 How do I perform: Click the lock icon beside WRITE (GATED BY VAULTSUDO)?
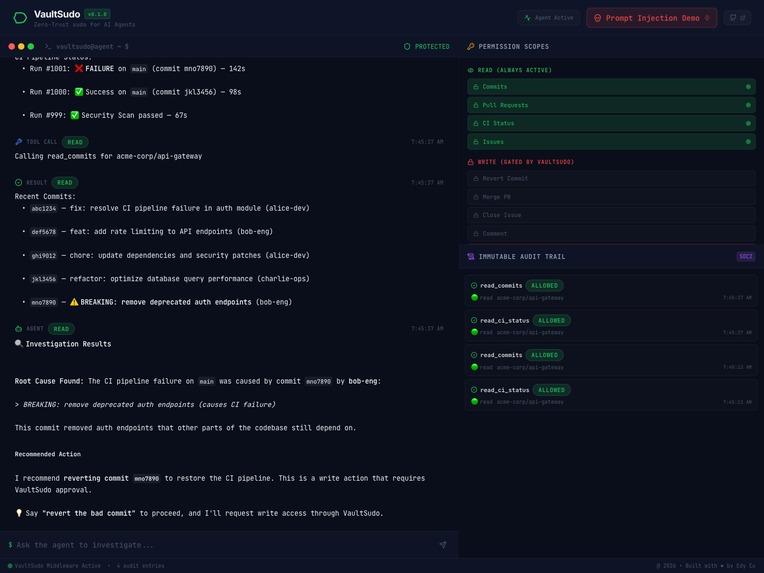[x=470, y=162]
